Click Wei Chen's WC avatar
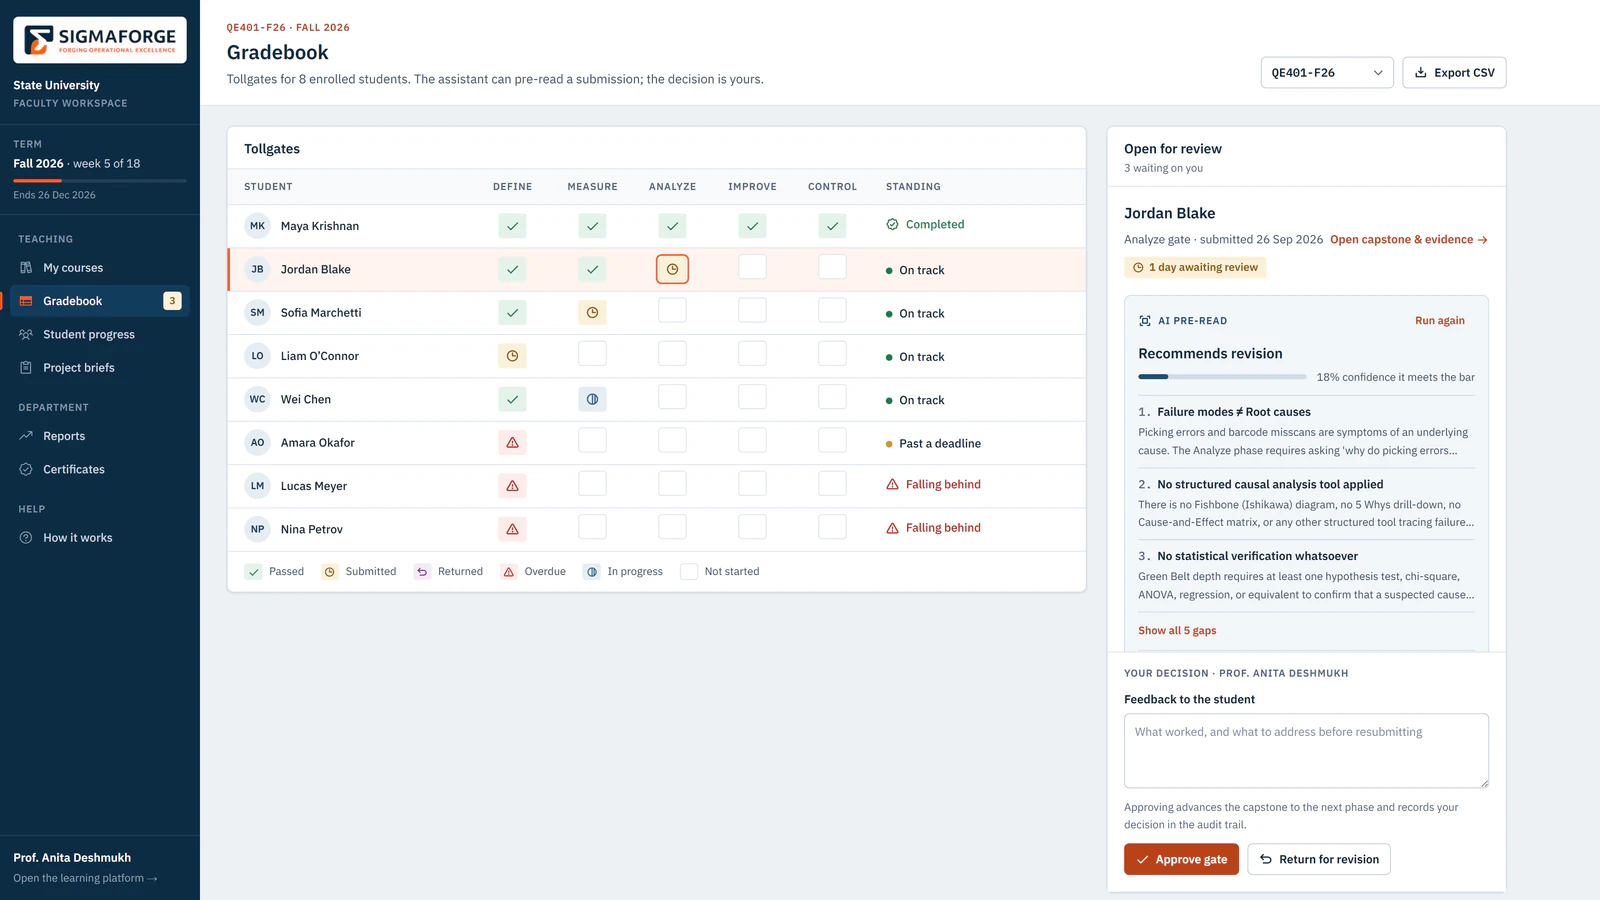This screenshot has height=900, width=1600. click(x=257, y=399)
